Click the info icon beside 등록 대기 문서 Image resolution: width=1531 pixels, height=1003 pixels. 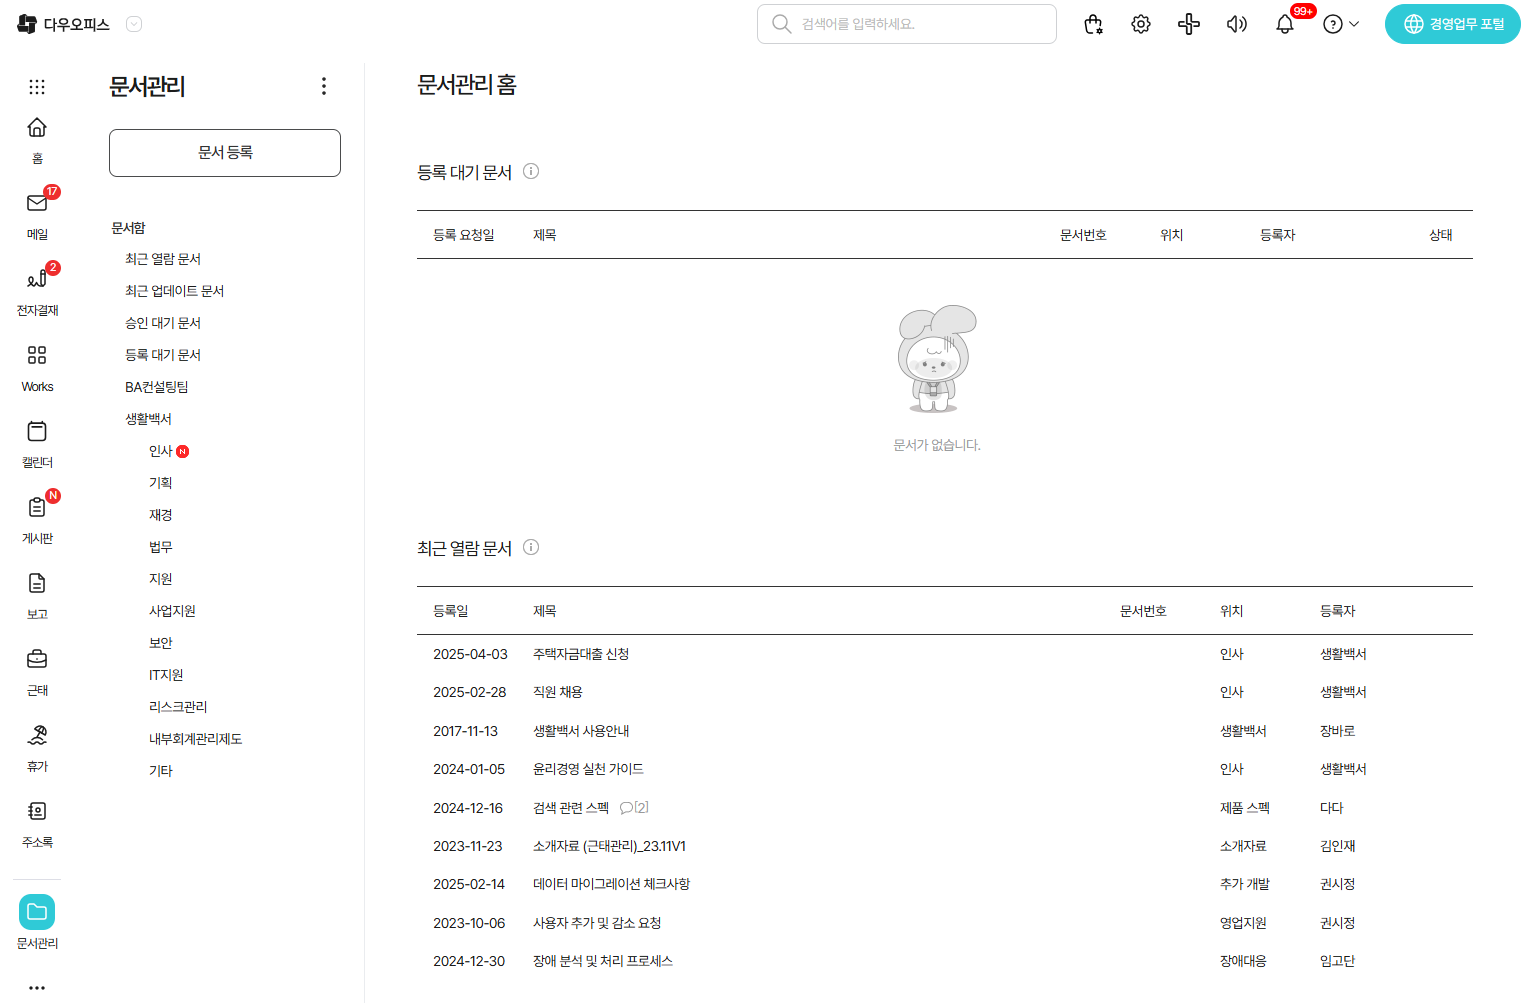point(531,171)
